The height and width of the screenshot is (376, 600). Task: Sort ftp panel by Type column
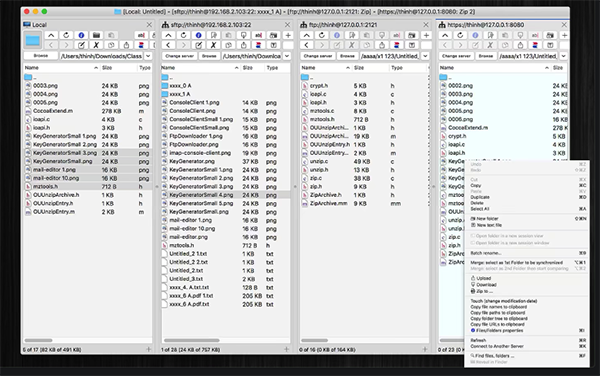(x=408, y=68)
